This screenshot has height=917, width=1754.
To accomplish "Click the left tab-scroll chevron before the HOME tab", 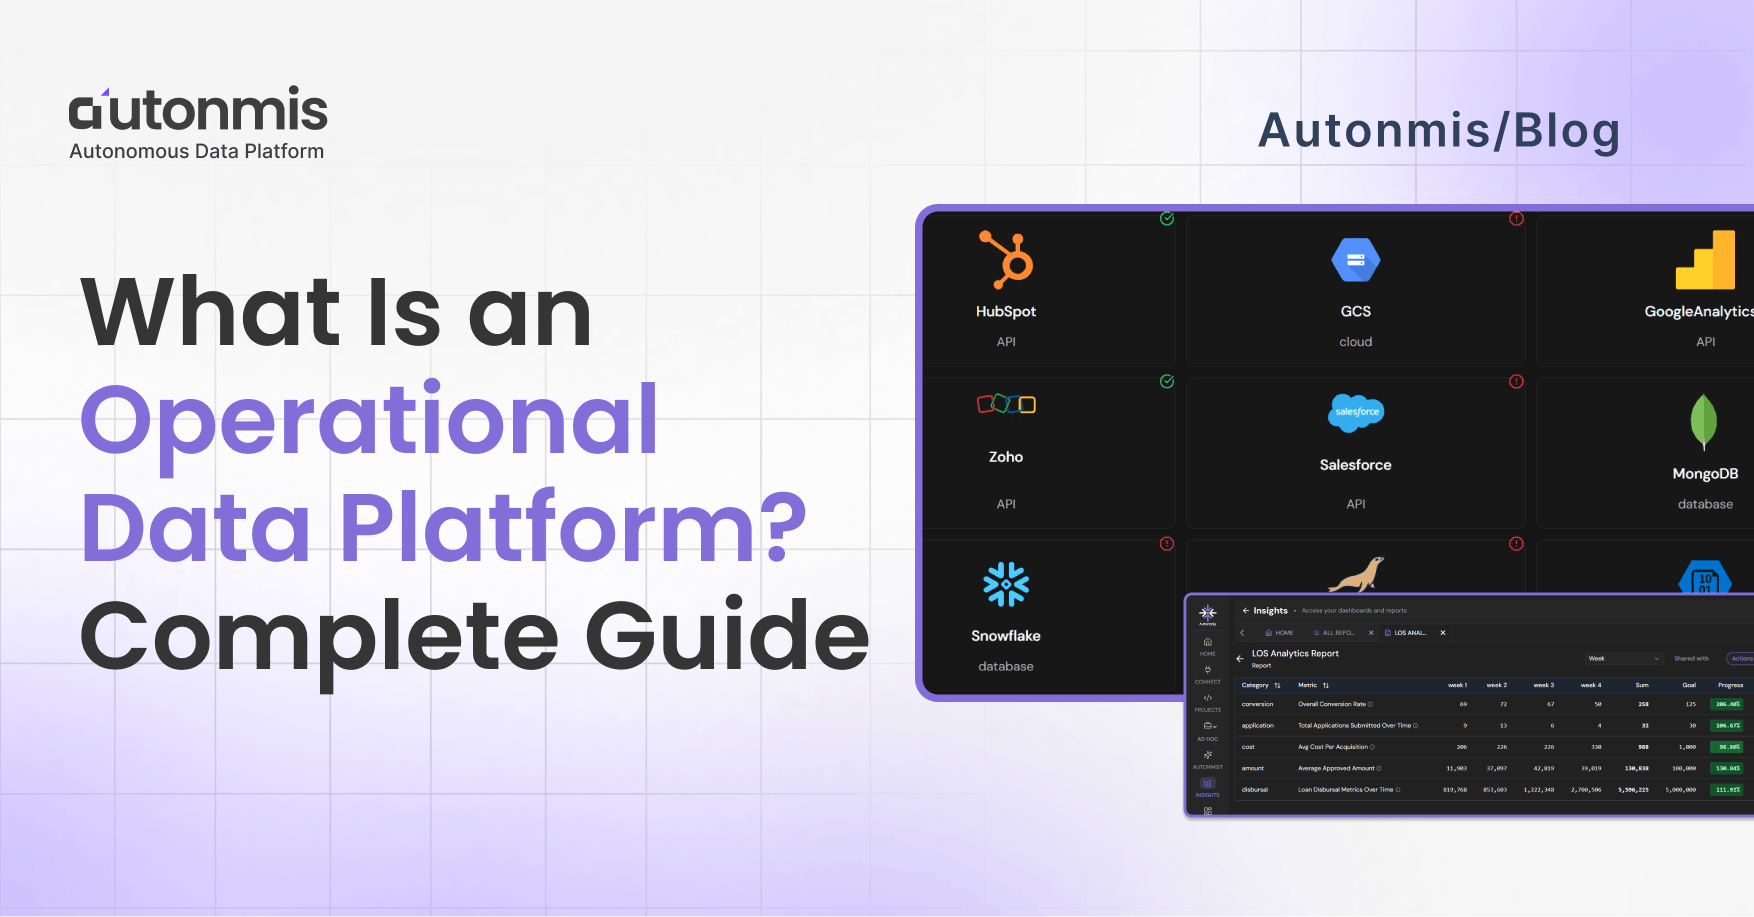I will point(1242,633).
